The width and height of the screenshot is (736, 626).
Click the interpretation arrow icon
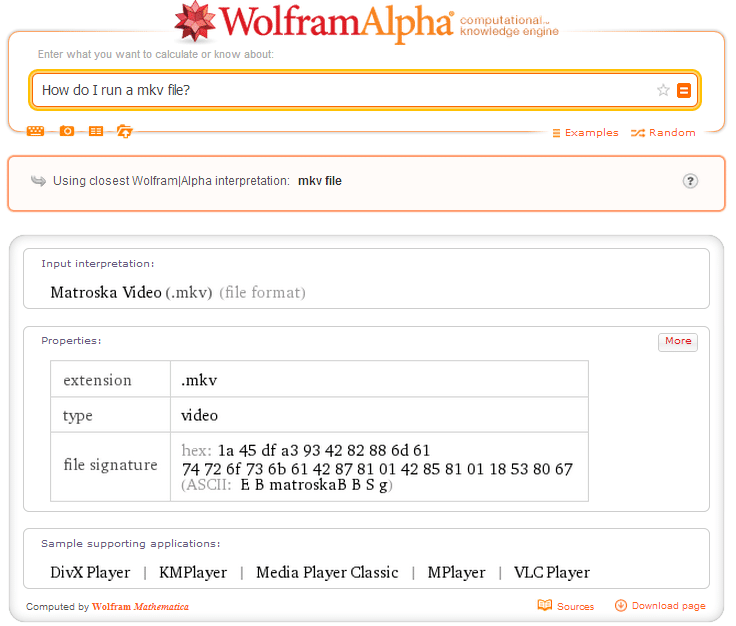(x=38, y=181)
